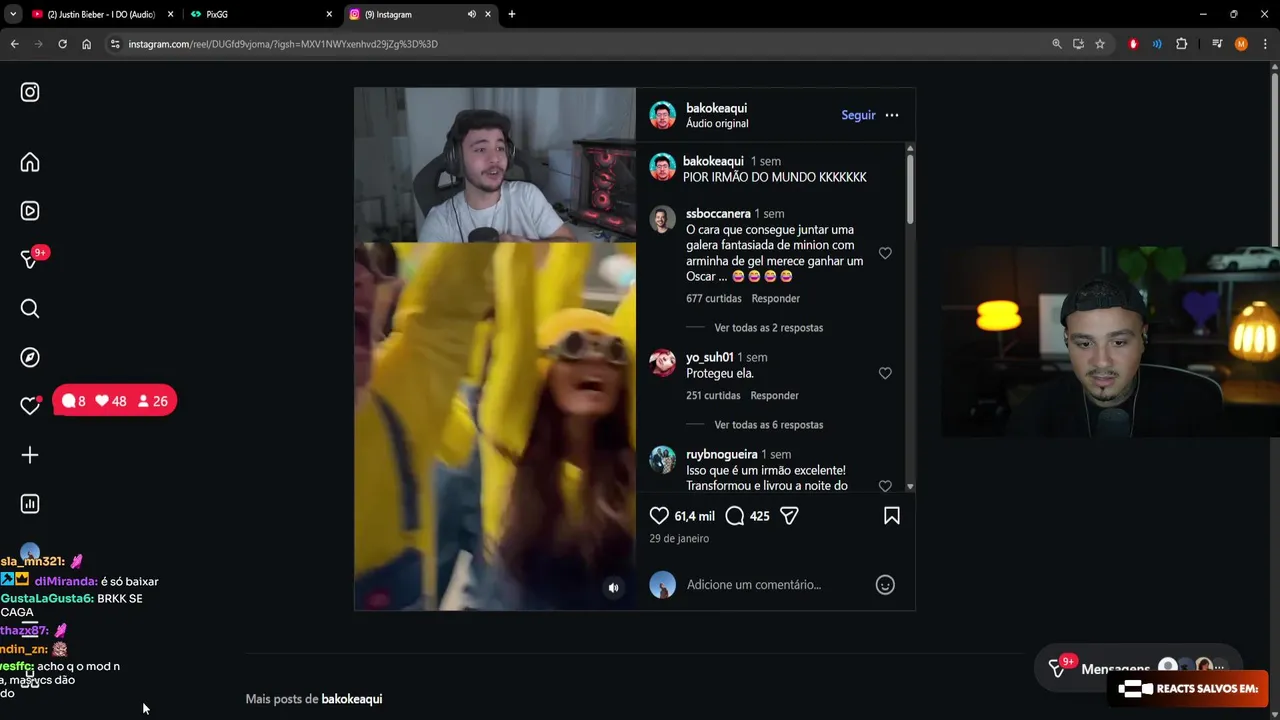The width and height of the screenshot is (1280, 720).
Task: Reply to yo_suh01's comment
Action: tap(775, 396)
